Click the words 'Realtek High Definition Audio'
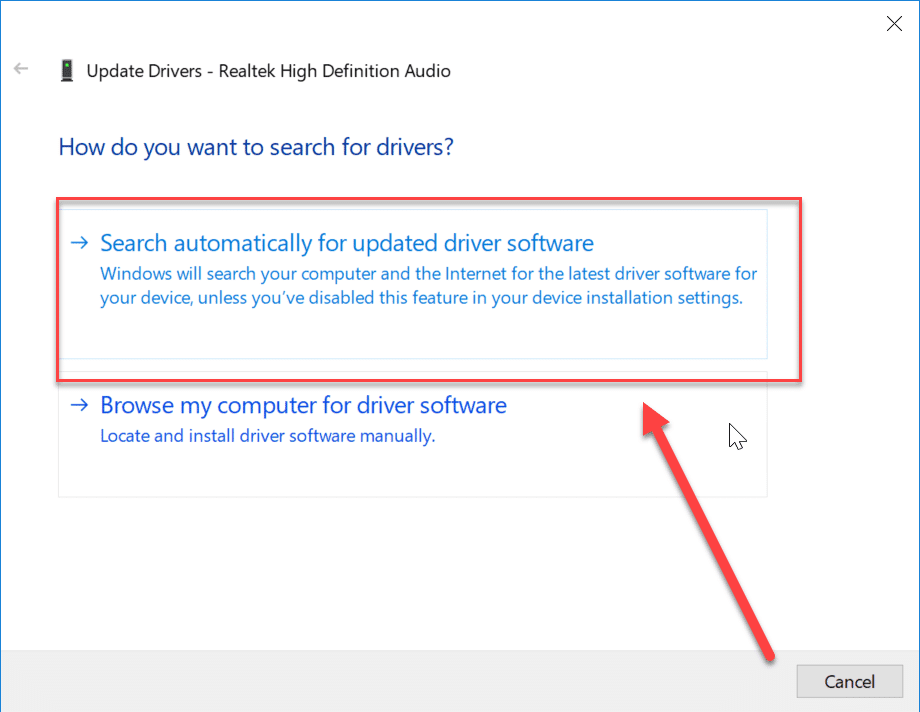 [334, 71]
